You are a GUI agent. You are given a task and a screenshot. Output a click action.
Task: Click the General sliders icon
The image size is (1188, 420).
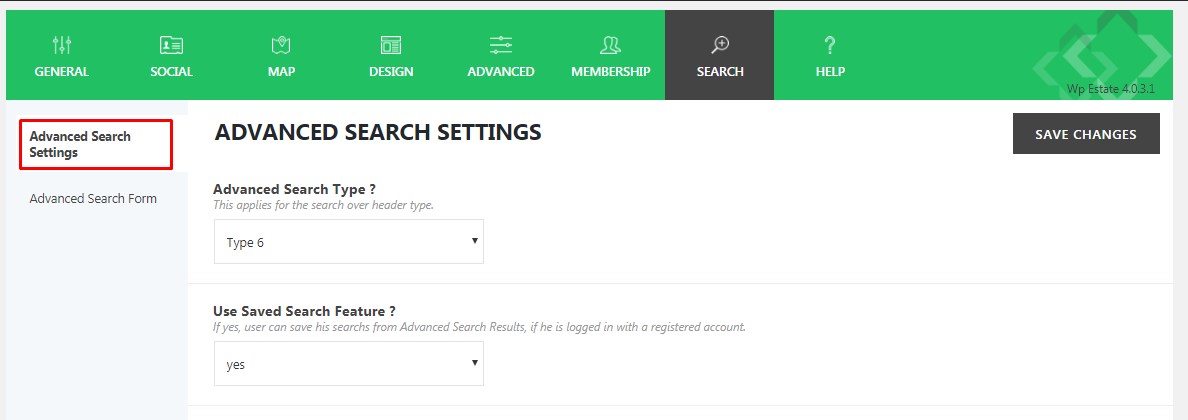(x=61, y=45)
